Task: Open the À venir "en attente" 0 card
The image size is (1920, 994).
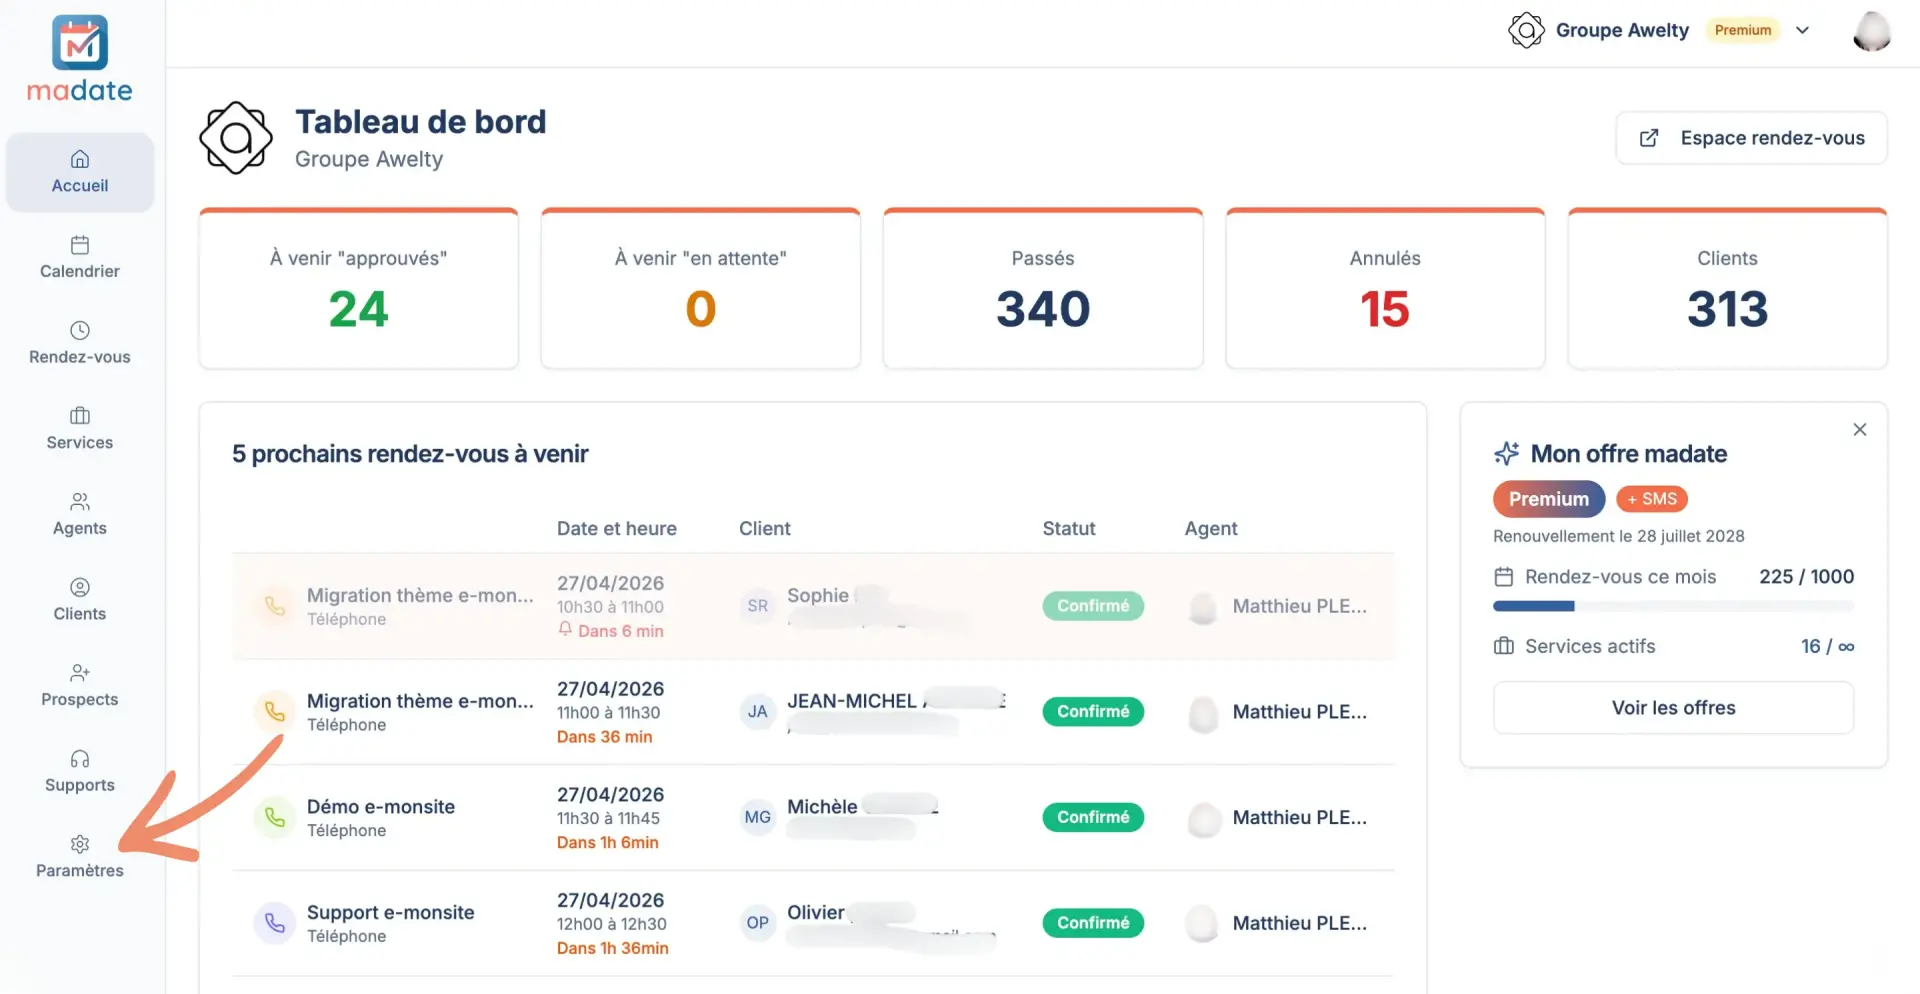Action: (x=701, y=289)
